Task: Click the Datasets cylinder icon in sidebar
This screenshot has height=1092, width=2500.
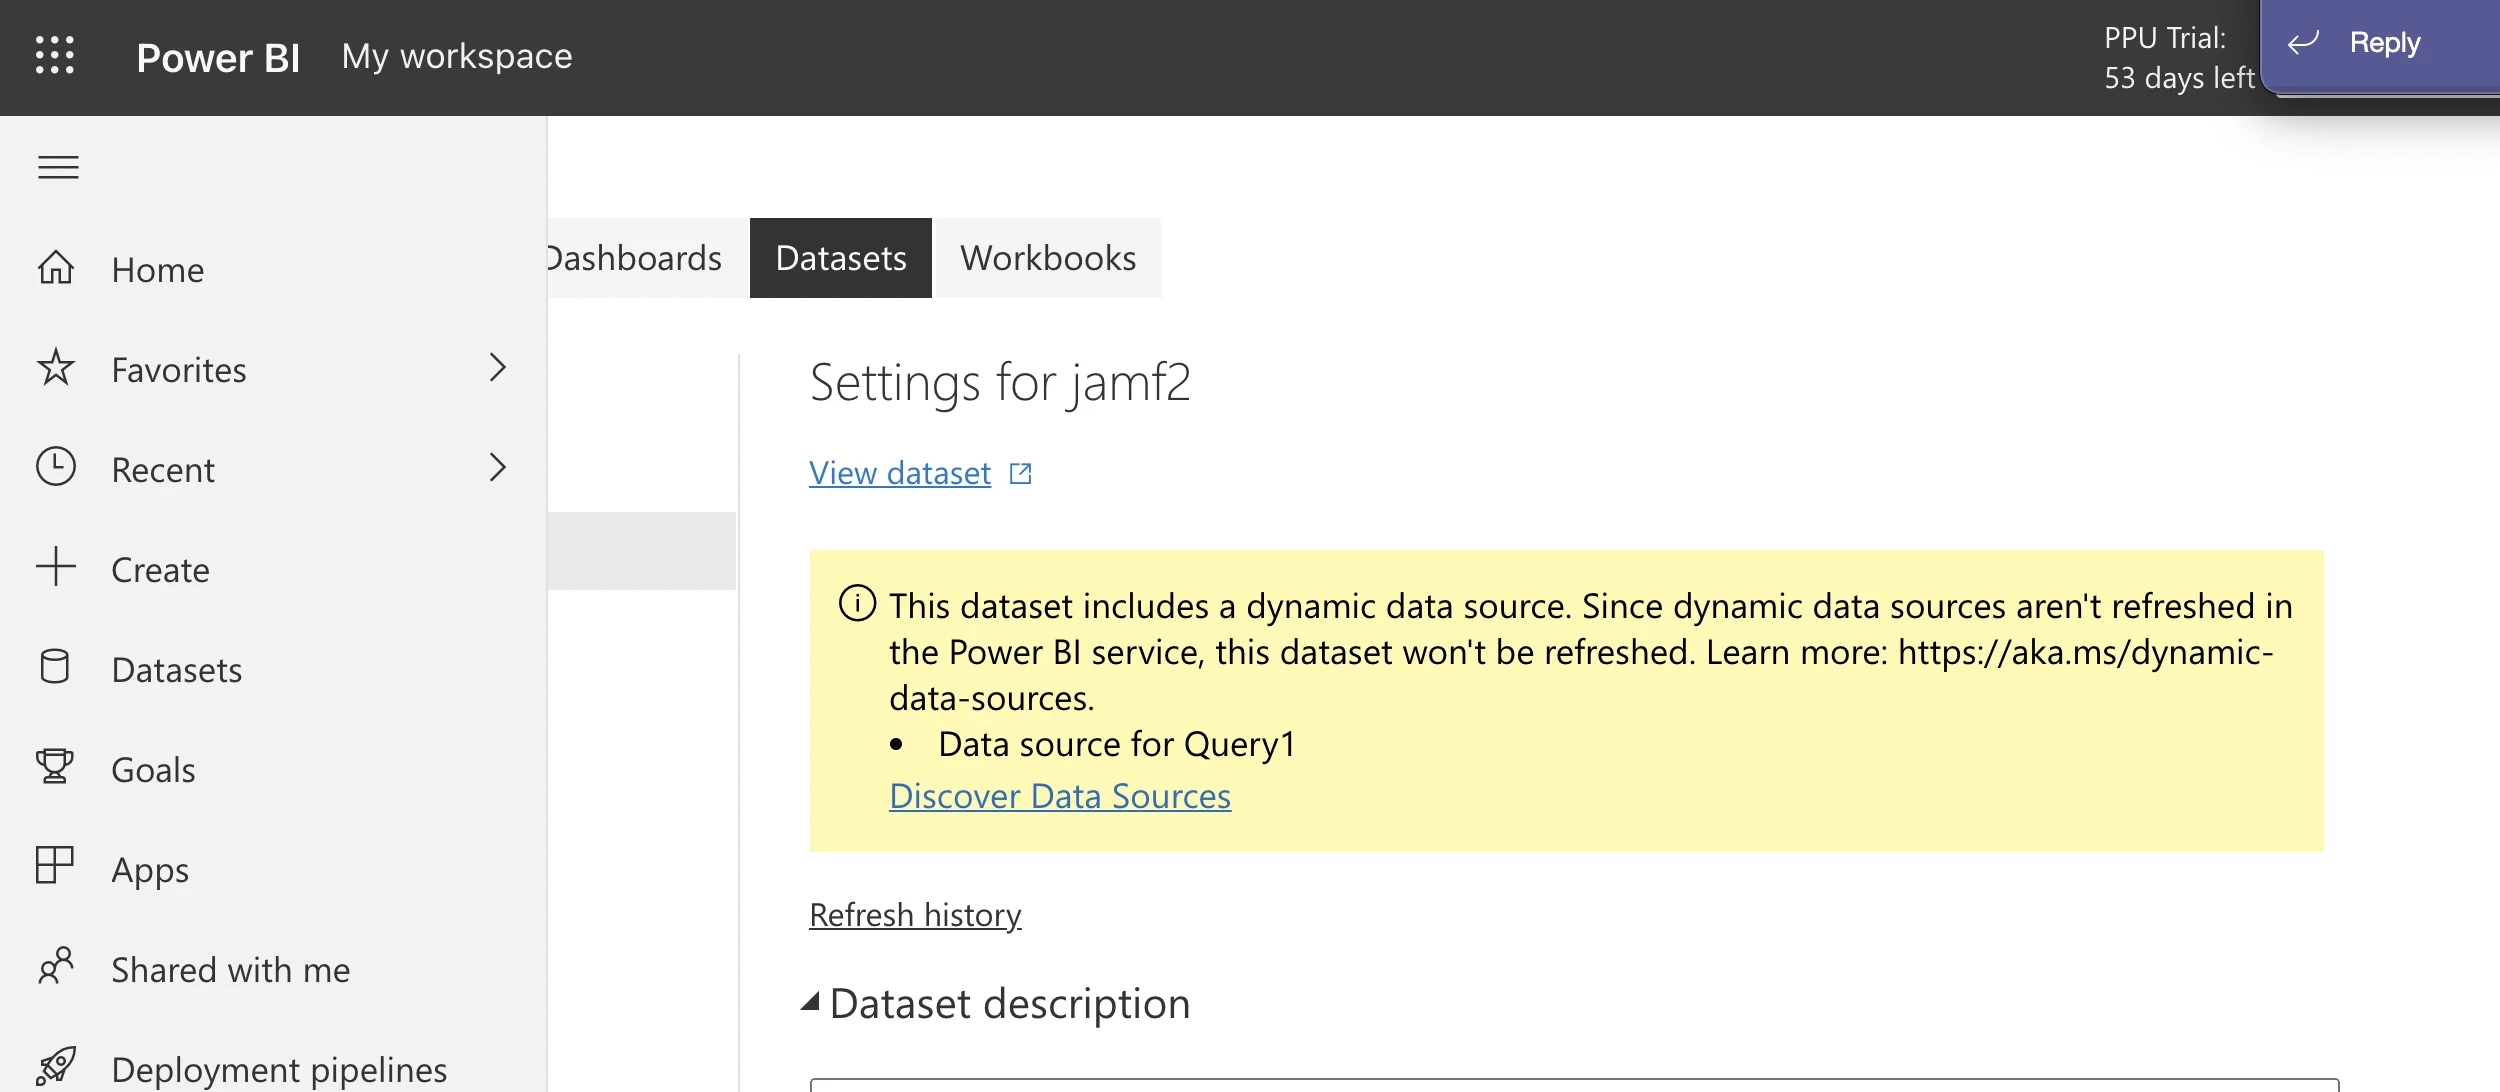Action: [55, 667]
